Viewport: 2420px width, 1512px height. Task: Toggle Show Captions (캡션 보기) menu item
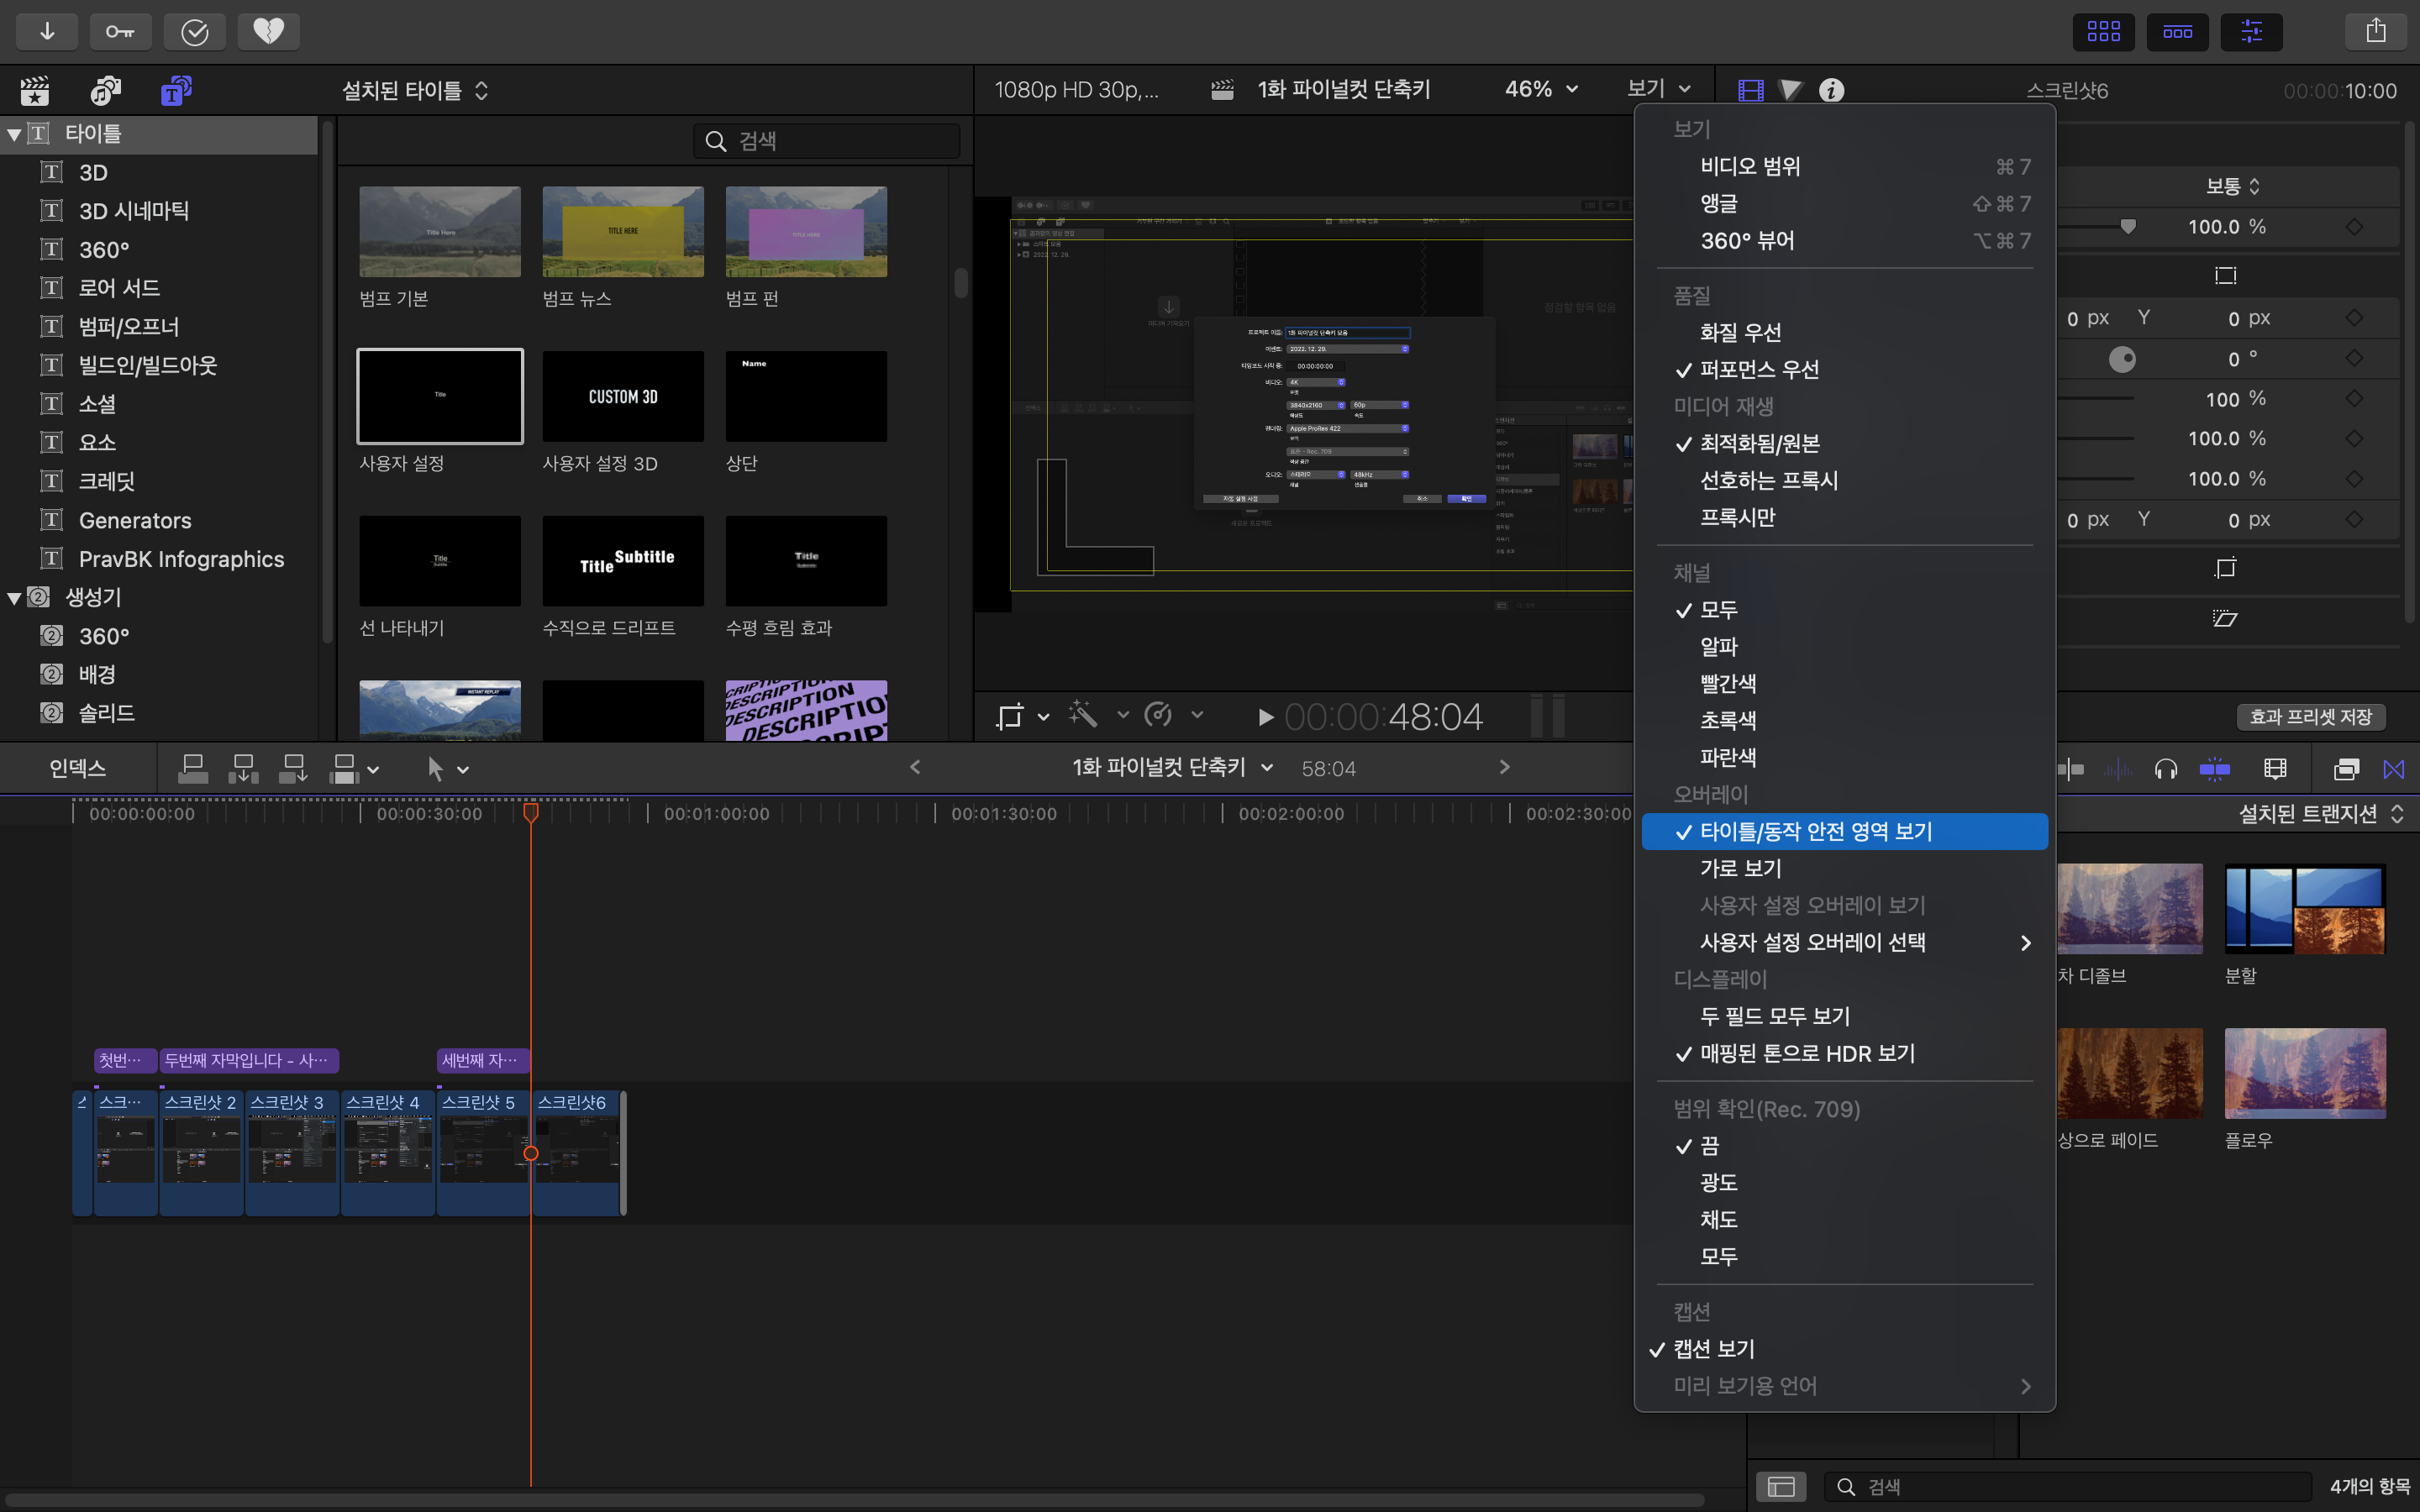(1714, 1348)
